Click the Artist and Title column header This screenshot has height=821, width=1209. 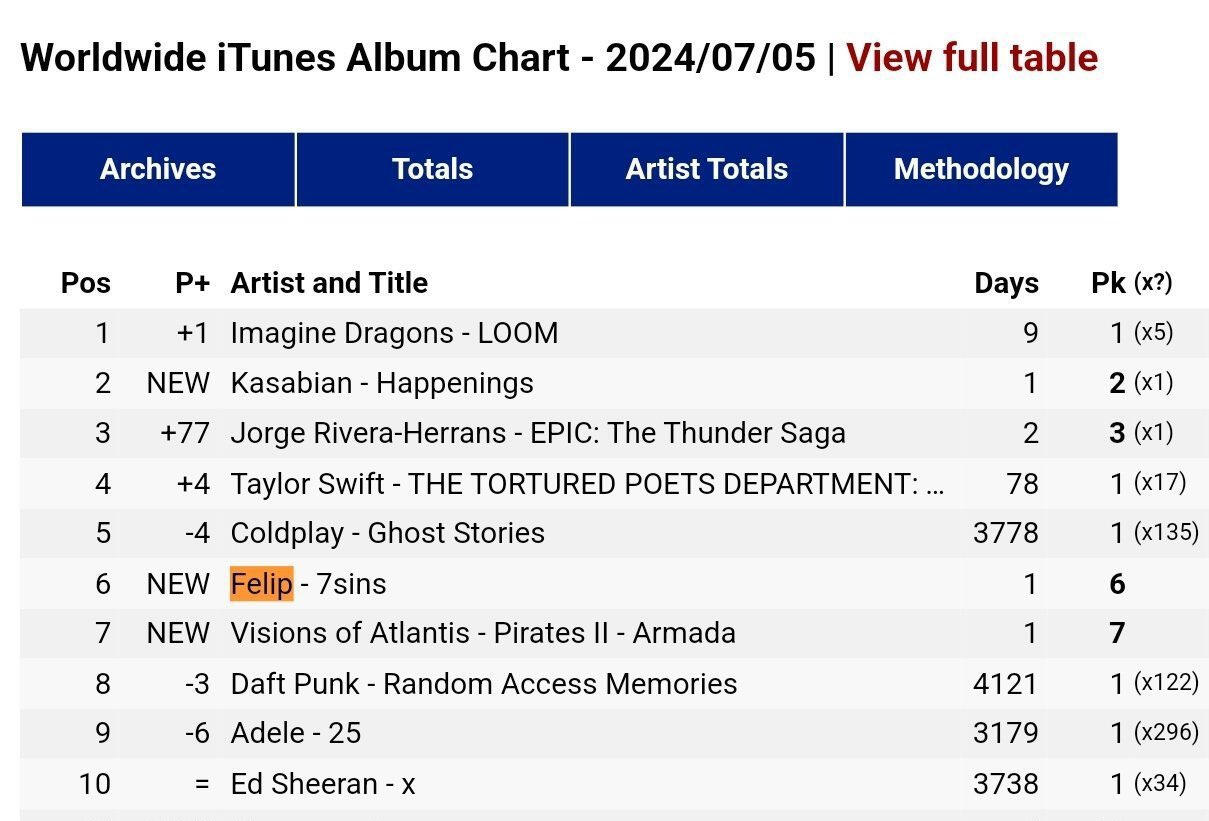pyautogui.click(x=329, y=283)
